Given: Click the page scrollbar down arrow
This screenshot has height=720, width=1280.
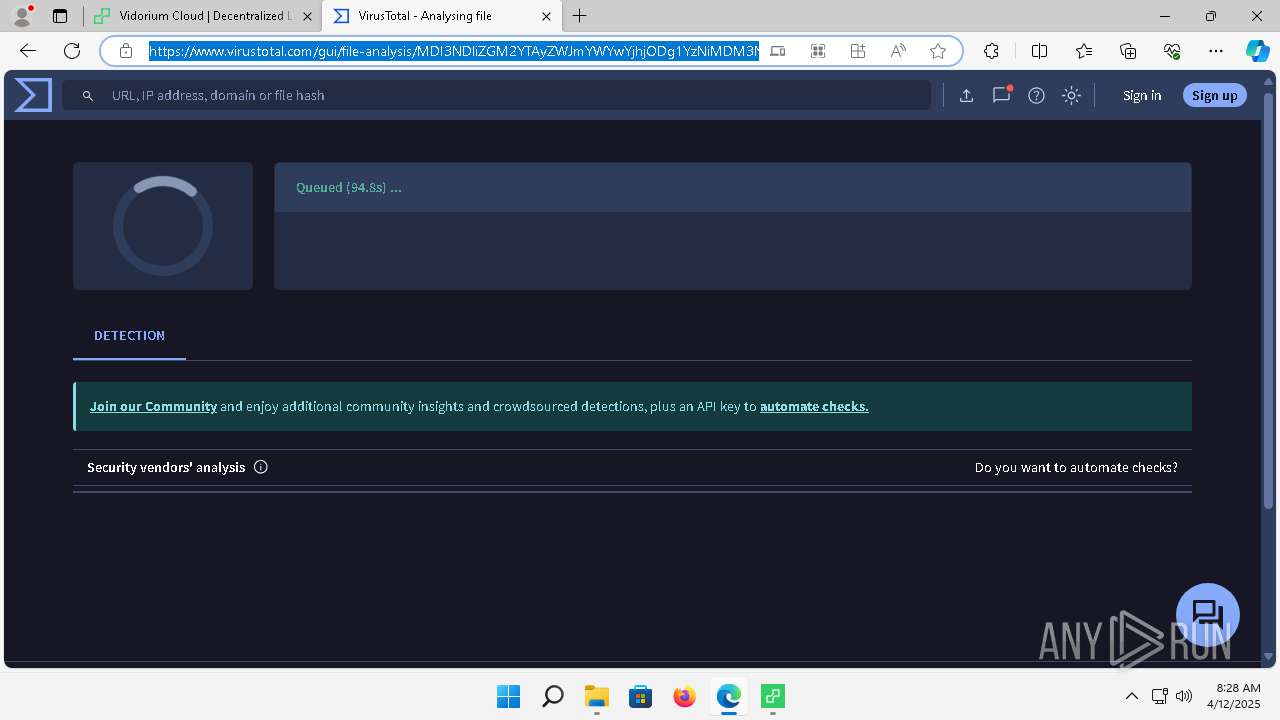Looking at the screenshot, I should click(x=1268, y=656).
